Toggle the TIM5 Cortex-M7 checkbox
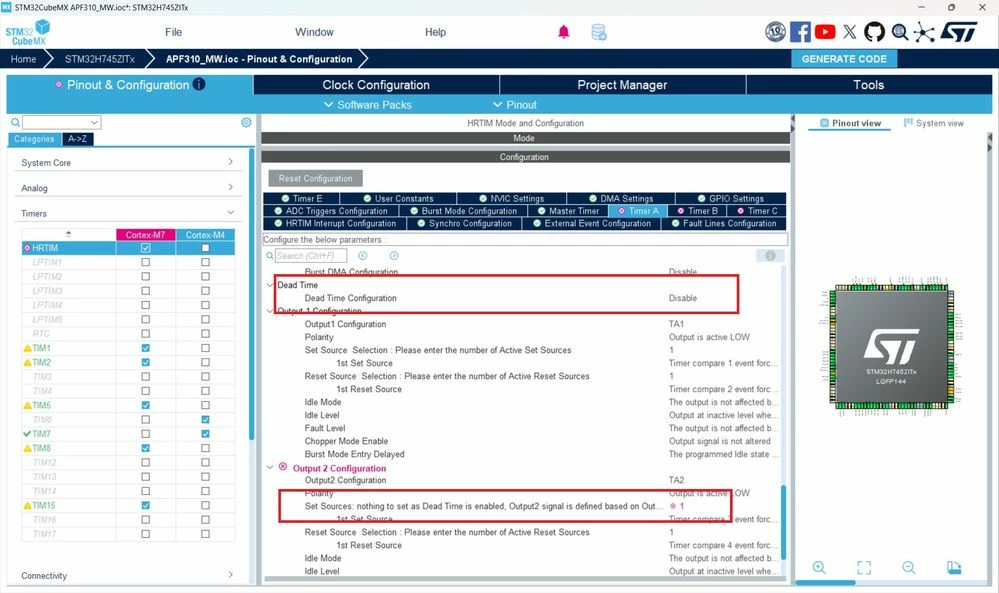Viewport: 999px width, 593px height. [146, 405]
